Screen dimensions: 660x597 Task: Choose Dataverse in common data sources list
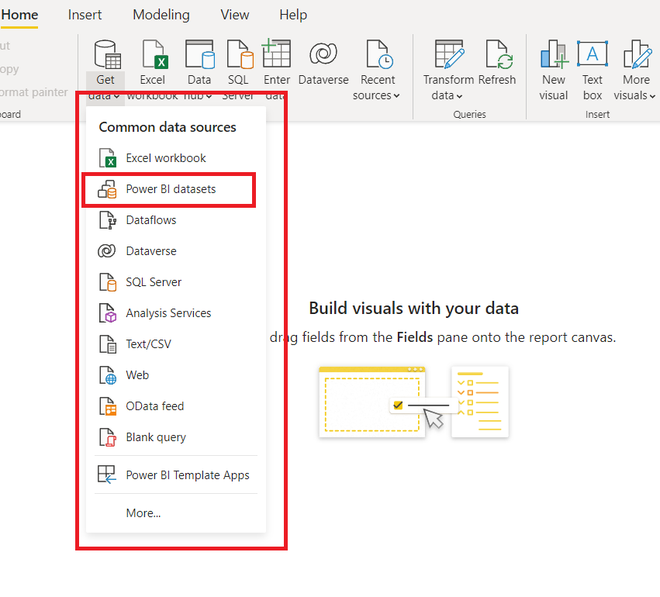tap(176, 251)
